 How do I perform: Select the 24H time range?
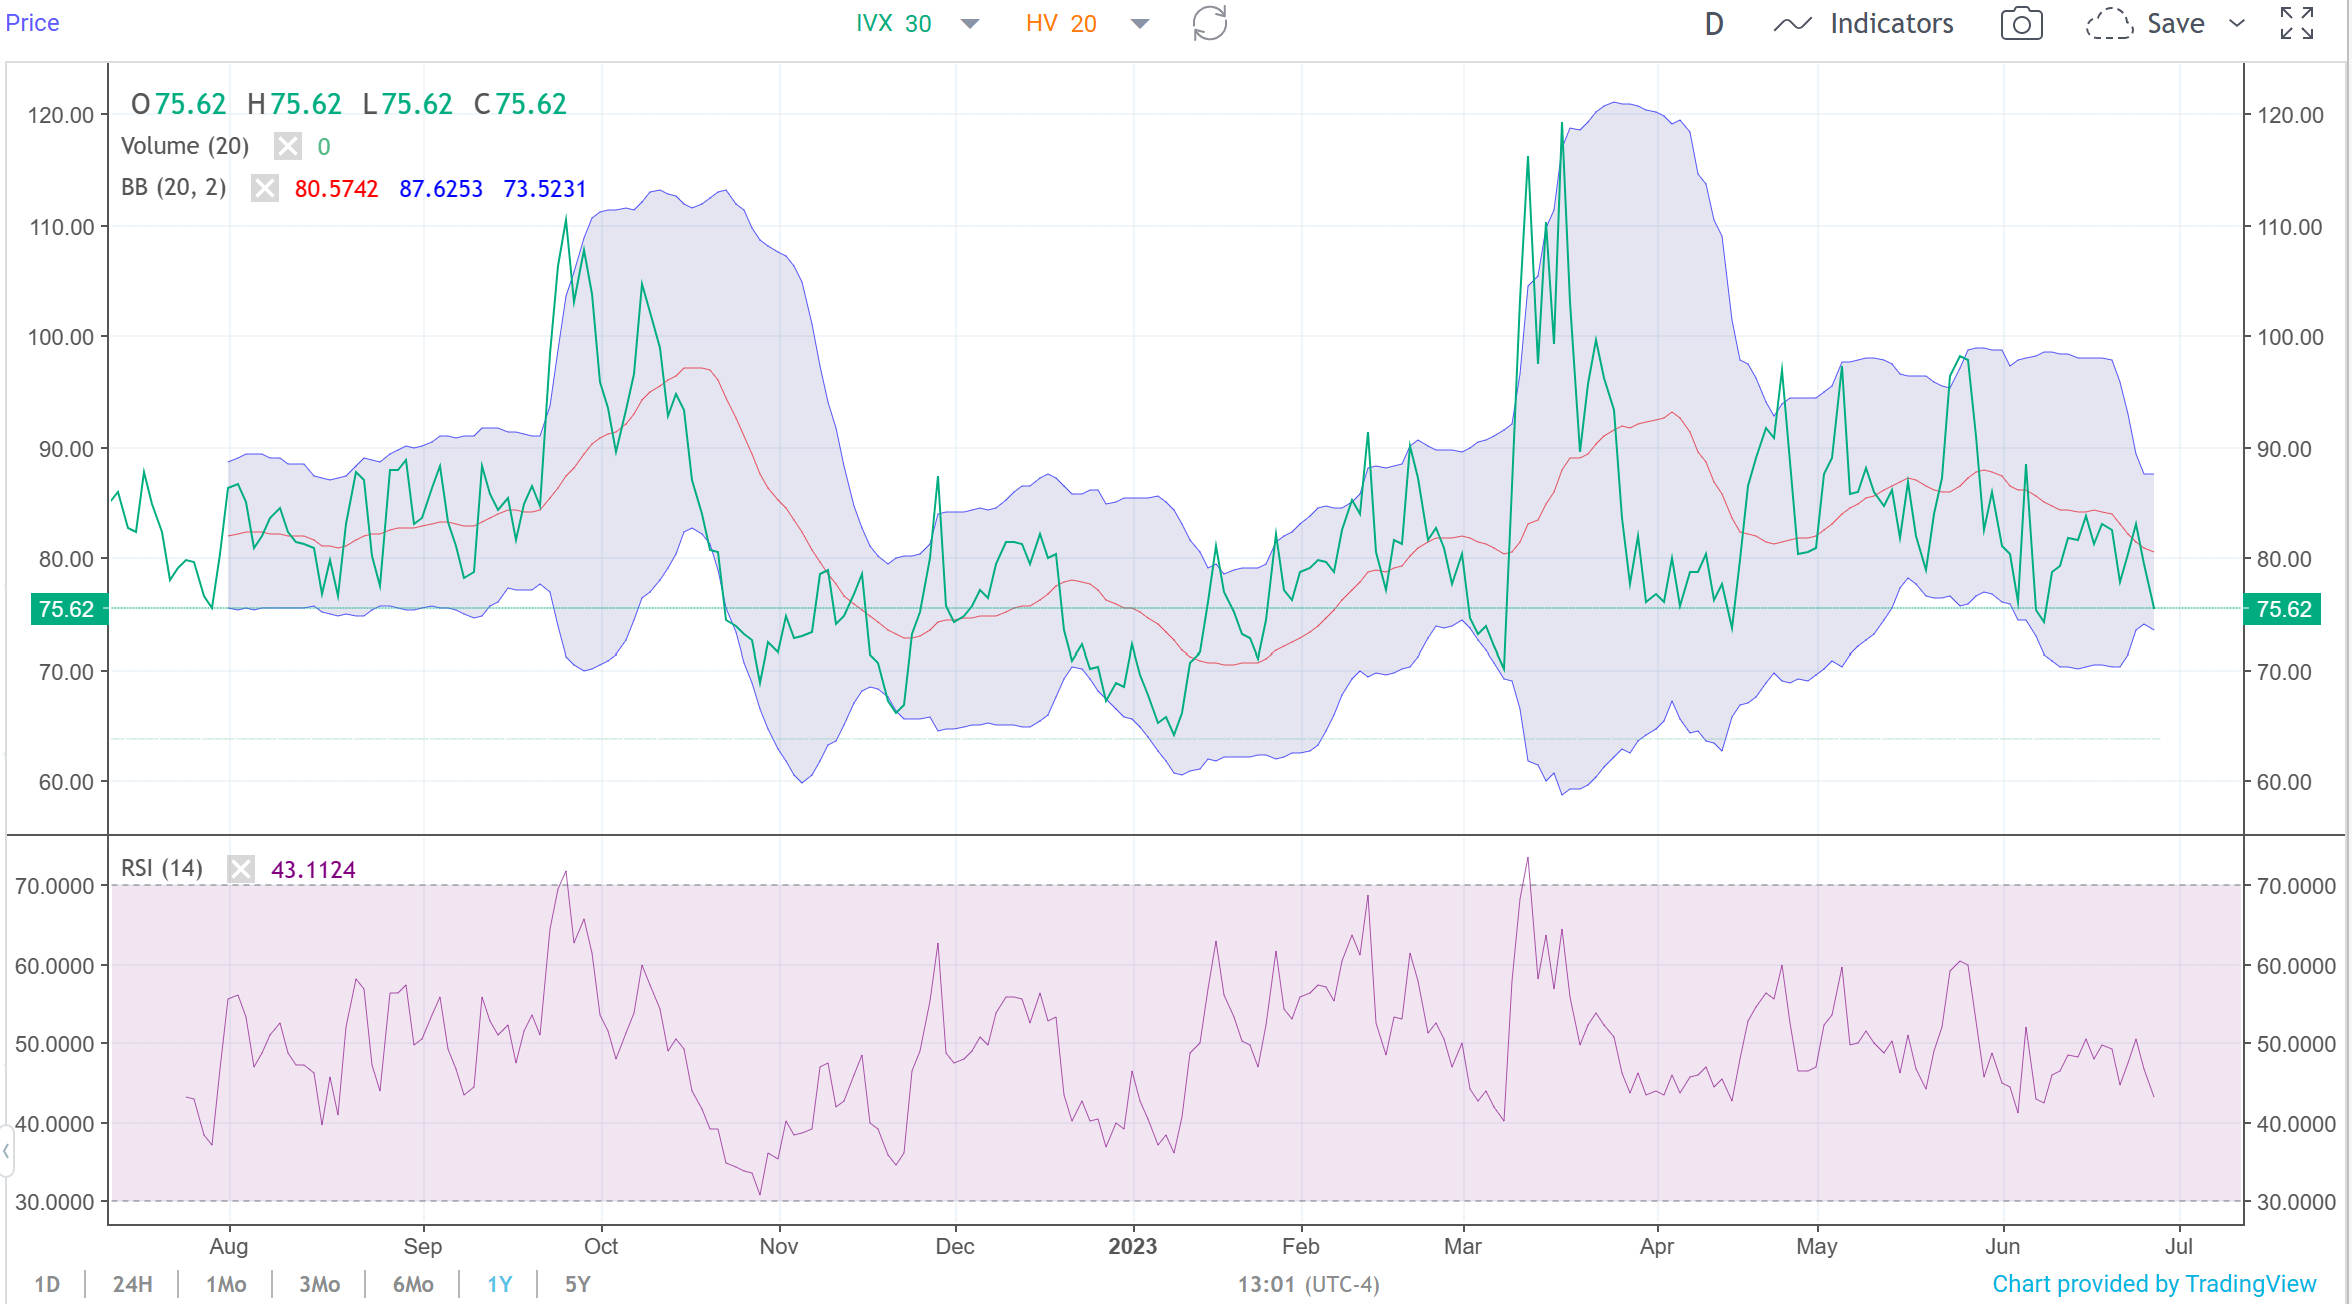pos(132,1284)
